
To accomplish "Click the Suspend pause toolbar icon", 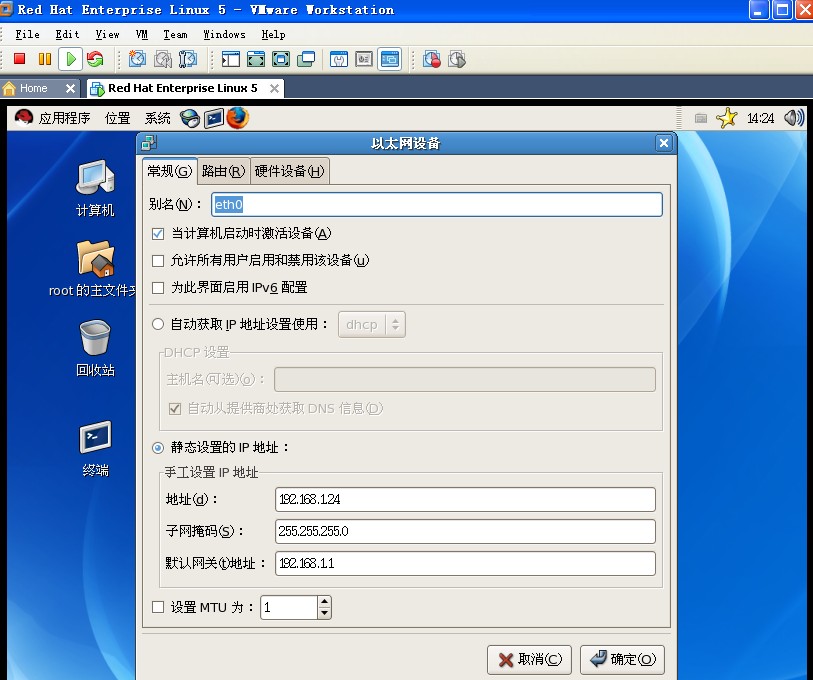I will [x=45, y=59].
